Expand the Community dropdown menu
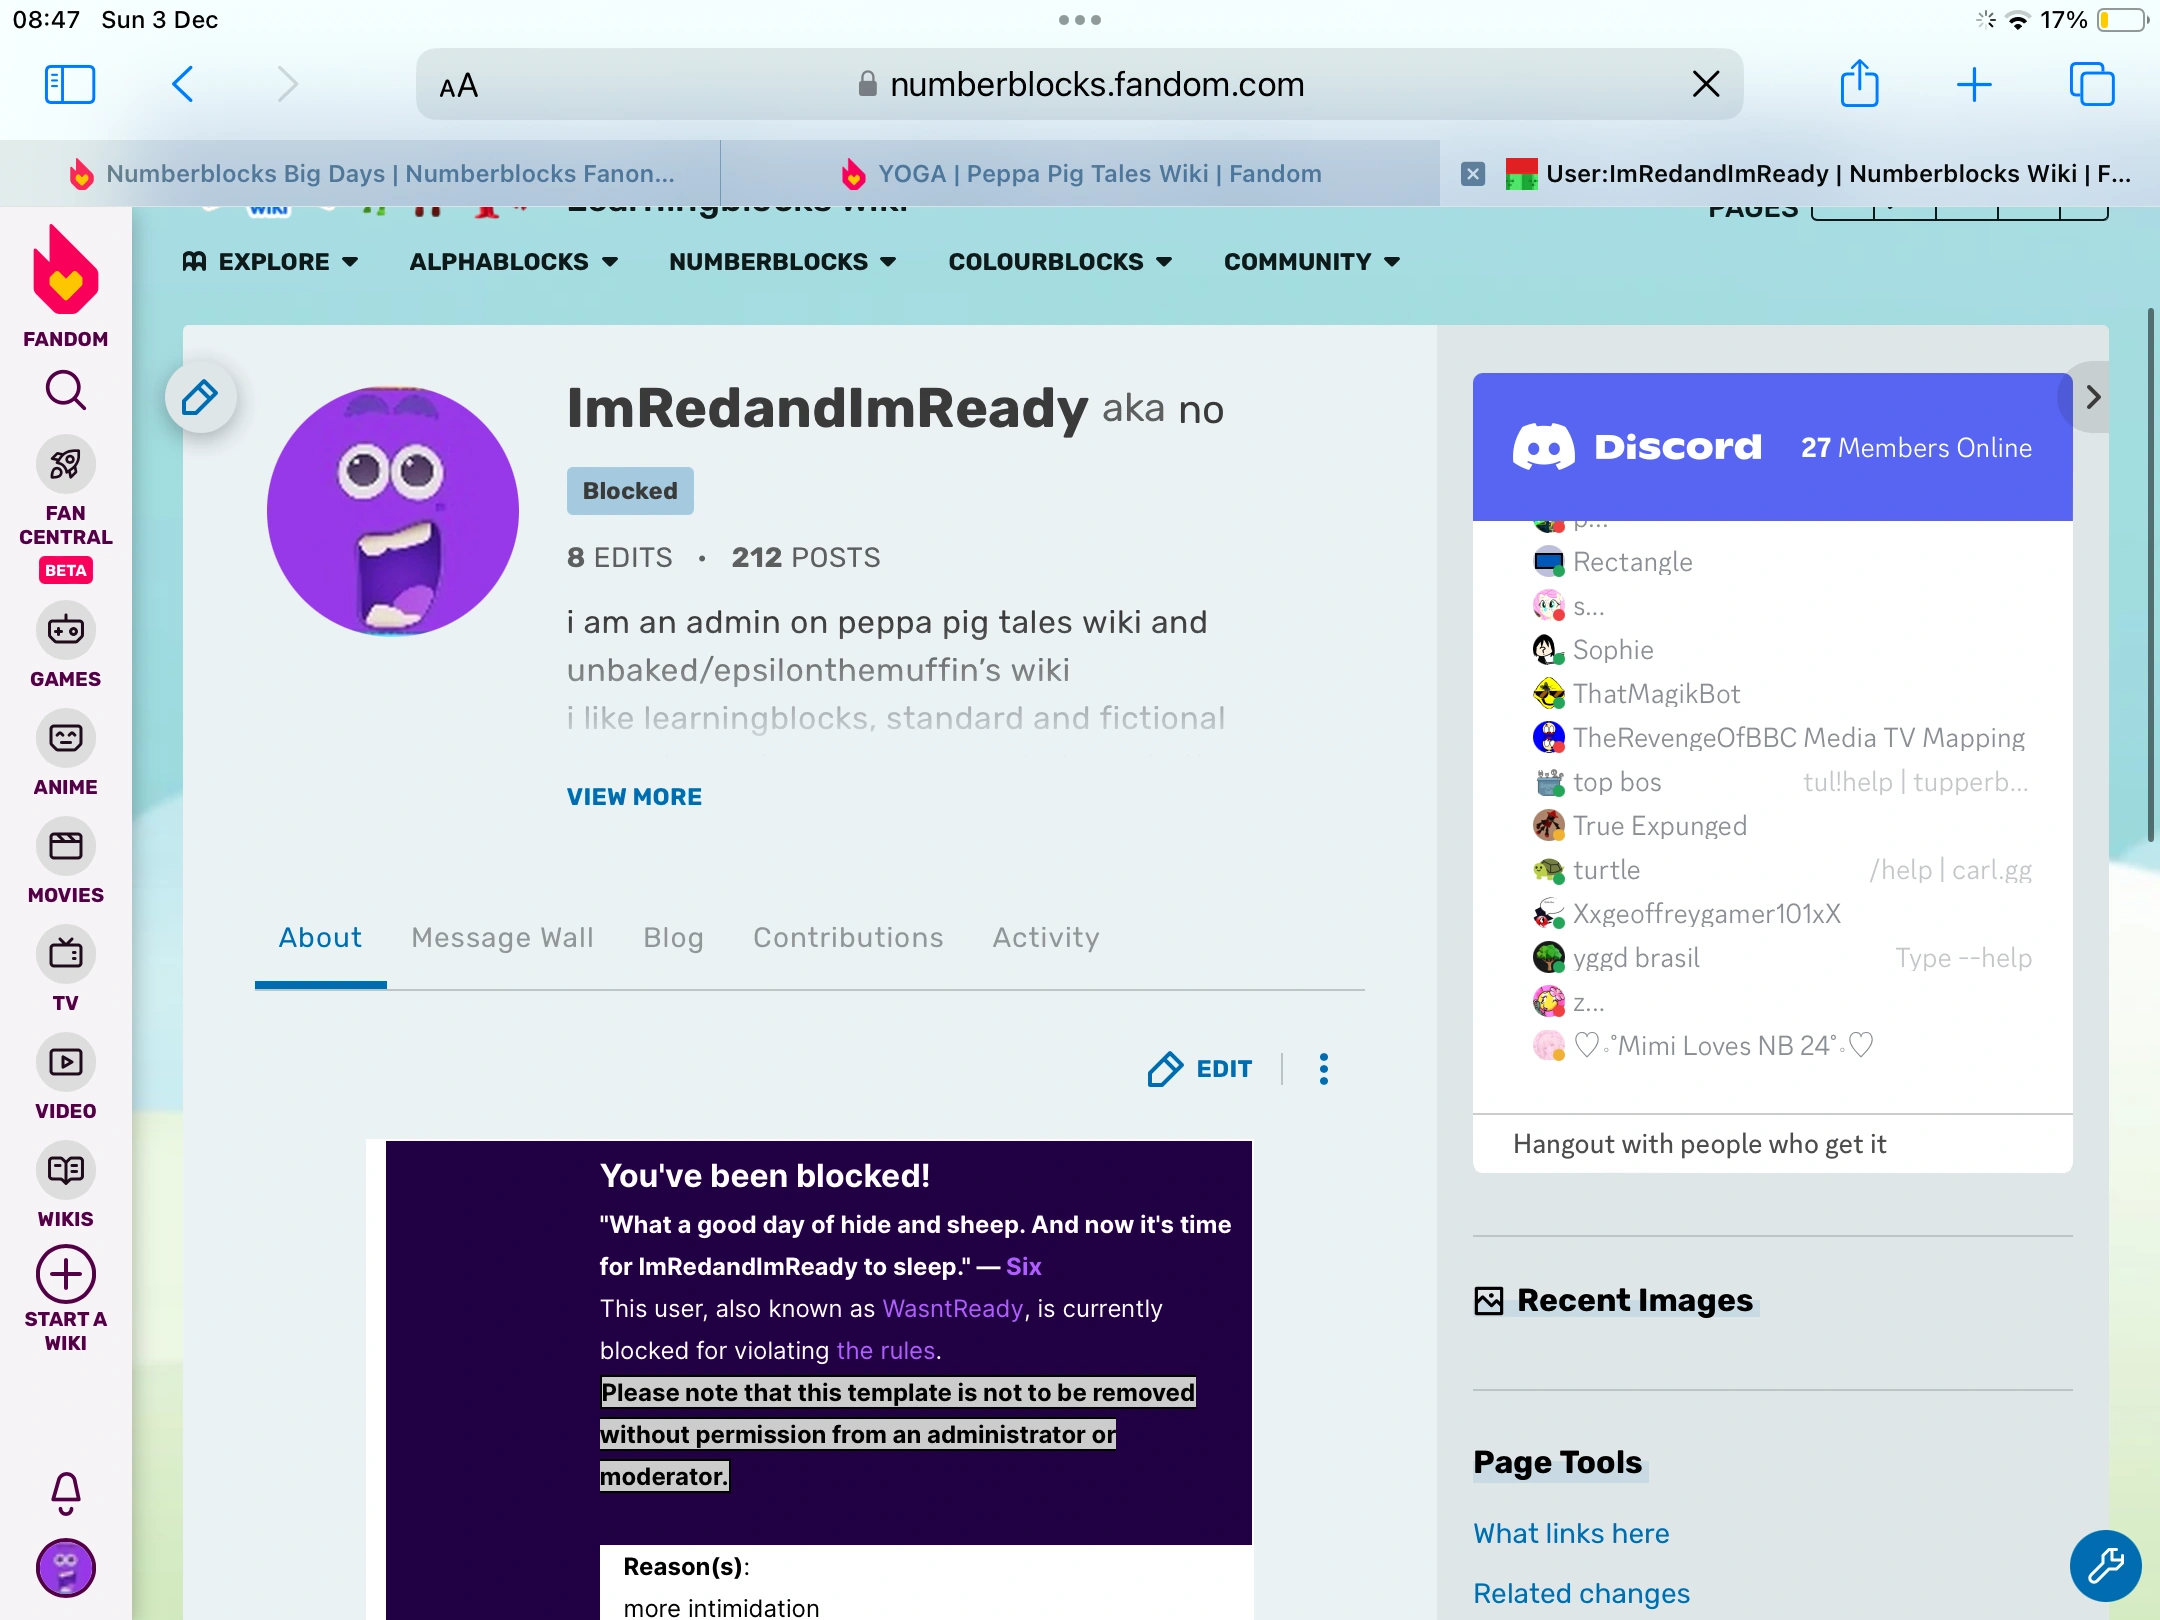 (1311, 262)
